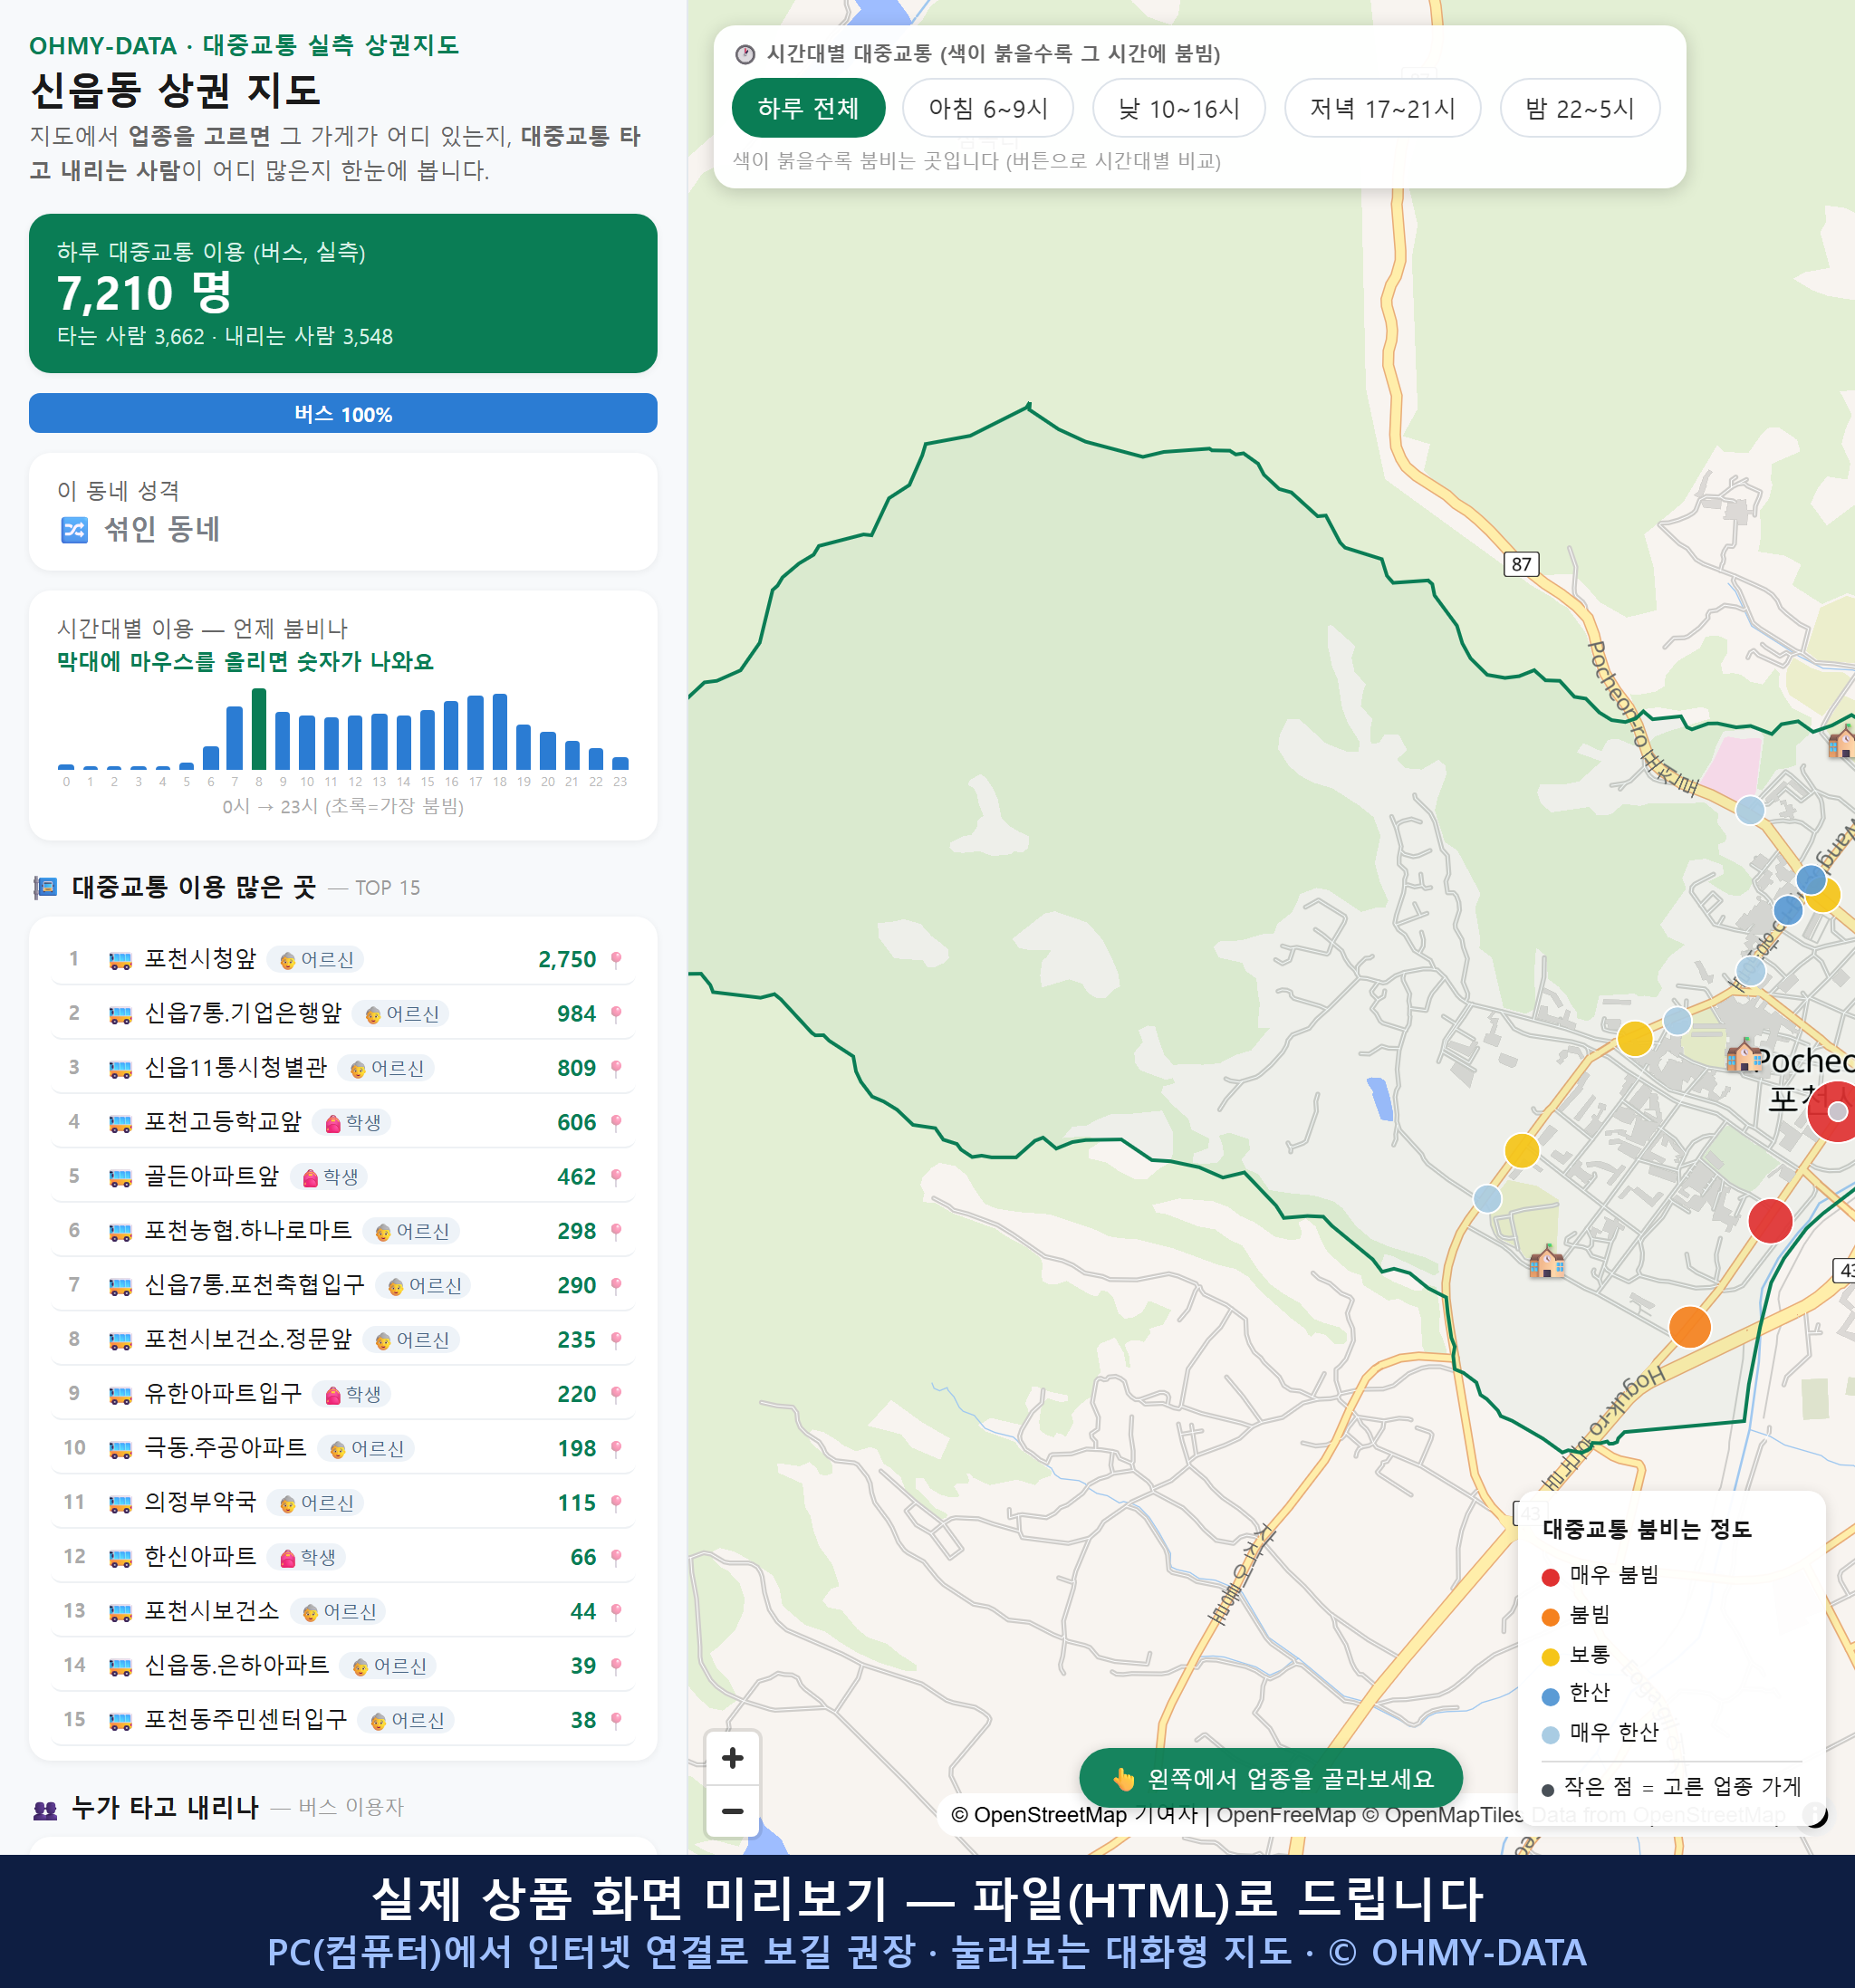Click the orange 붐빔 legend swatch
Image resolution: width=1855 pixels, height=1988 pixels.
coord(1550,1617)
